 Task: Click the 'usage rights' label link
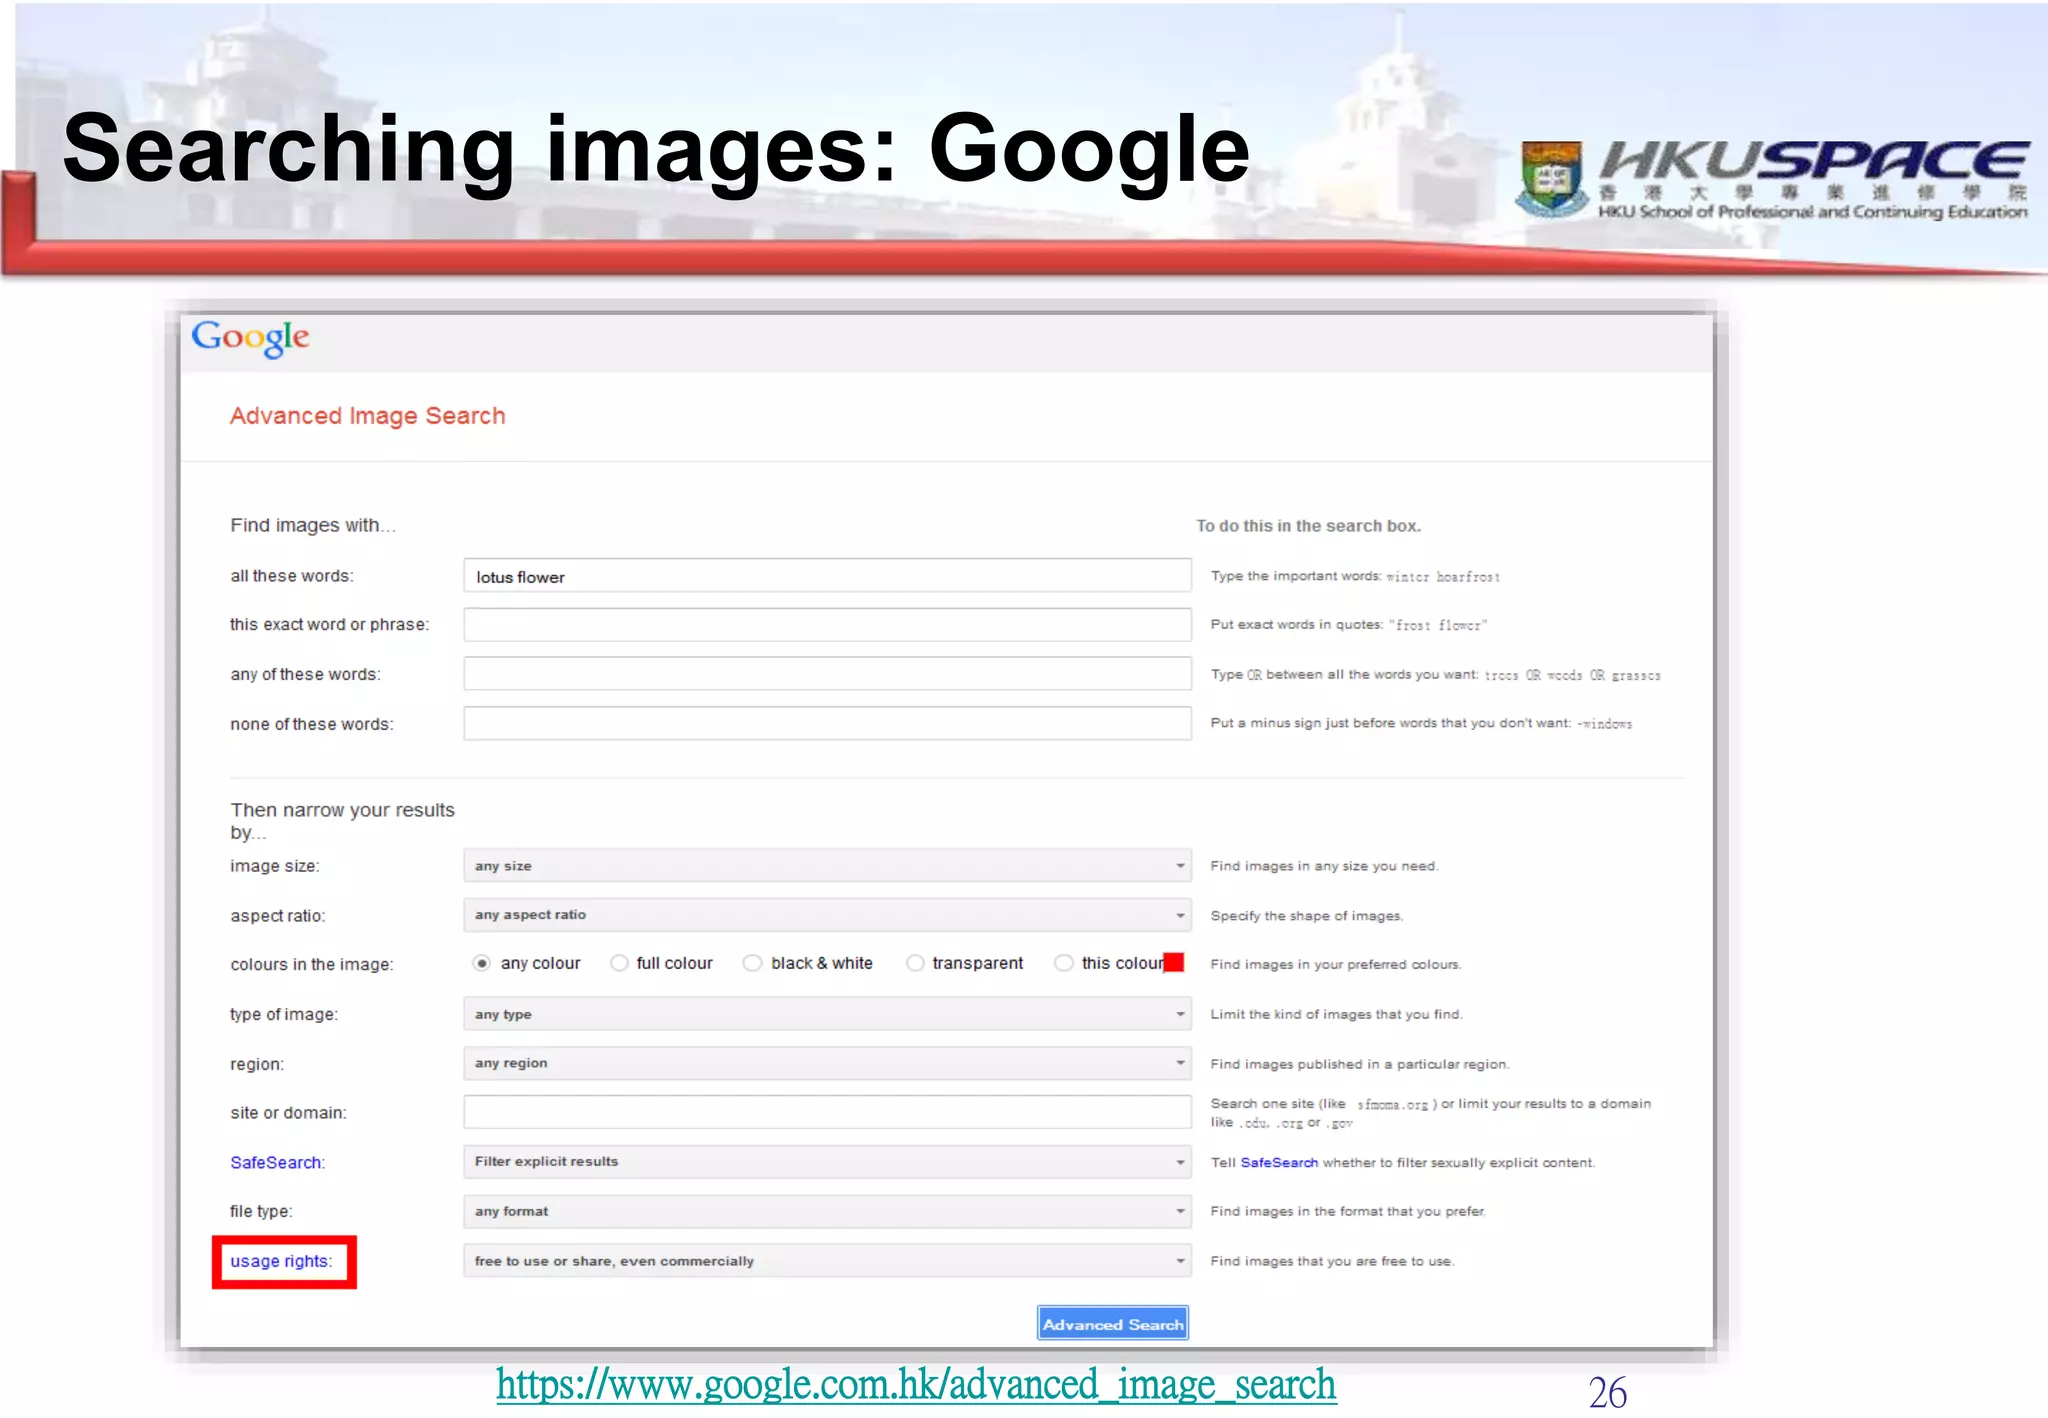(x=280, y=1261)
